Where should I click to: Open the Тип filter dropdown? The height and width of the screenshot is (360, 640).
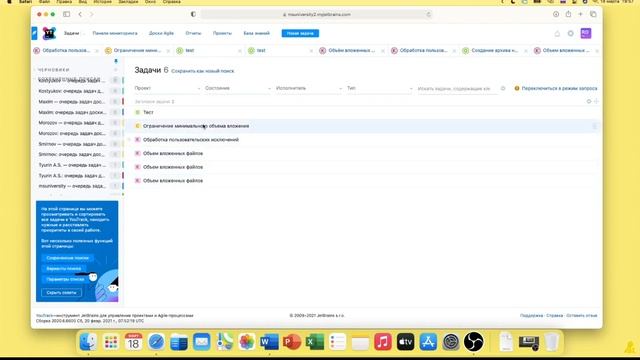(380, 88)
